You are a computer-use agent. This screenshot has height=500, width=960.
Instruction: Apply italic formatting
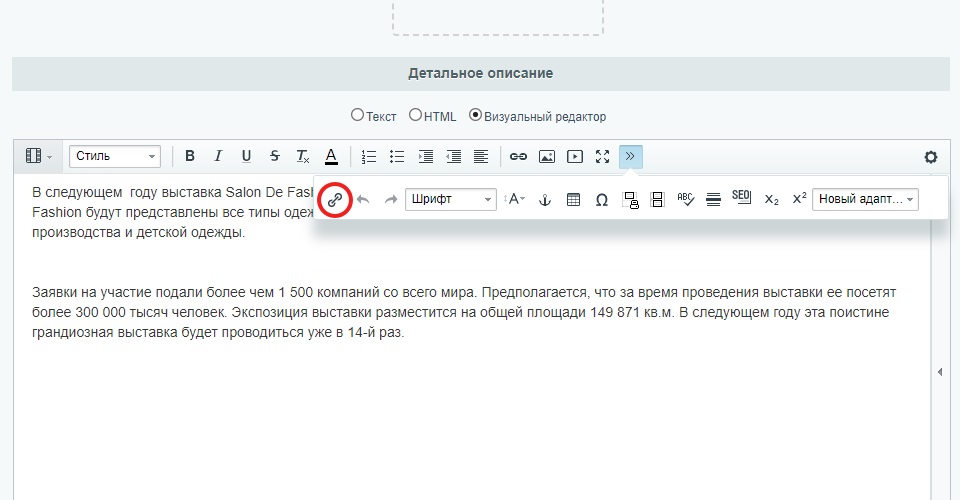coord(218,157)
